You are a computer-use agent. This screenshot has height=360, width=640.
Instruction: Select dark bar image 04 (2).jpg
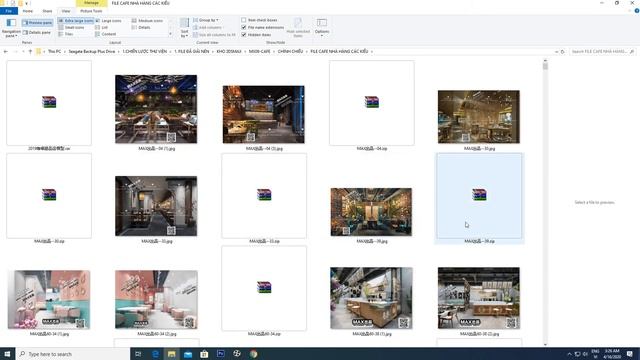(x=264, y=114)
